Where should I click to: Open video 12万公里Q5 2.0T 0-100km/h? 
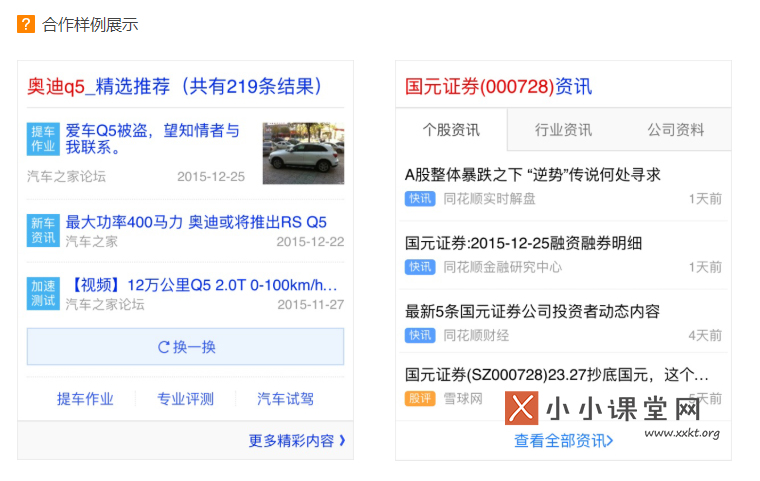pos(204,285)
